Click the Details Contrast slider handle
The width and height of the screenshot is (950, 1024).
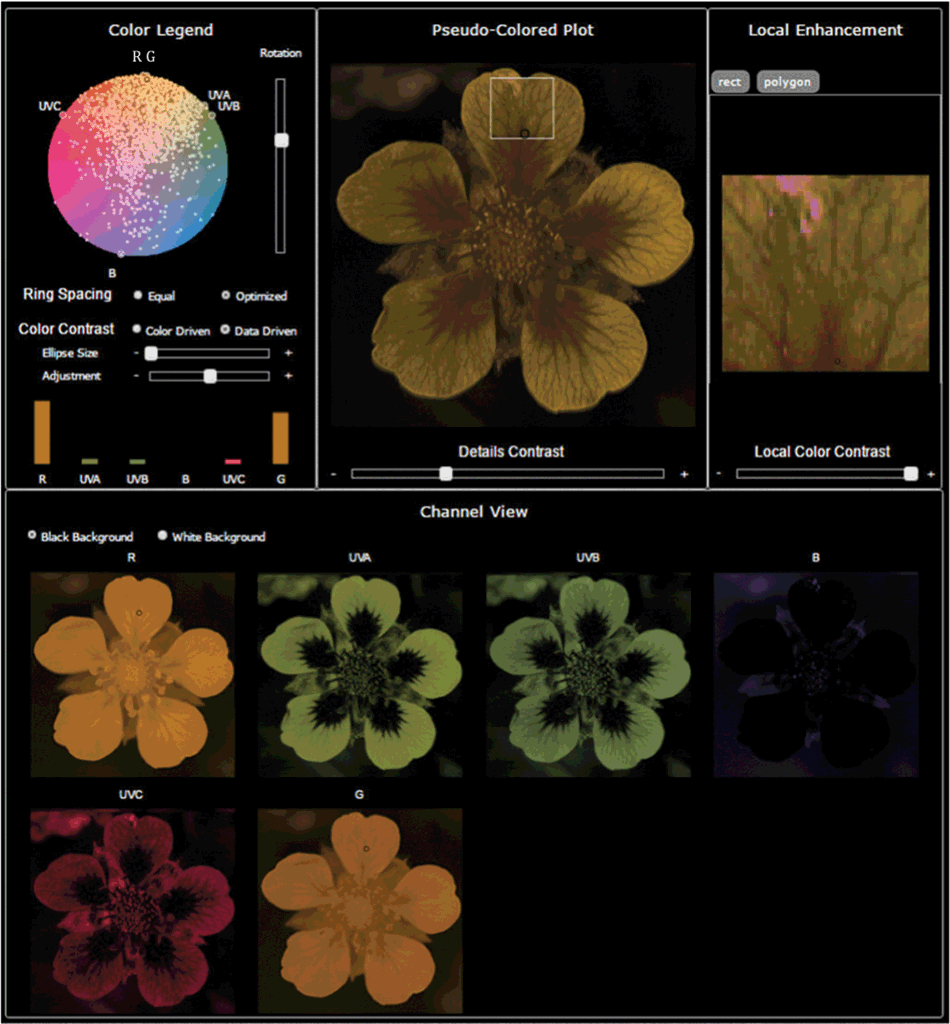446,474
